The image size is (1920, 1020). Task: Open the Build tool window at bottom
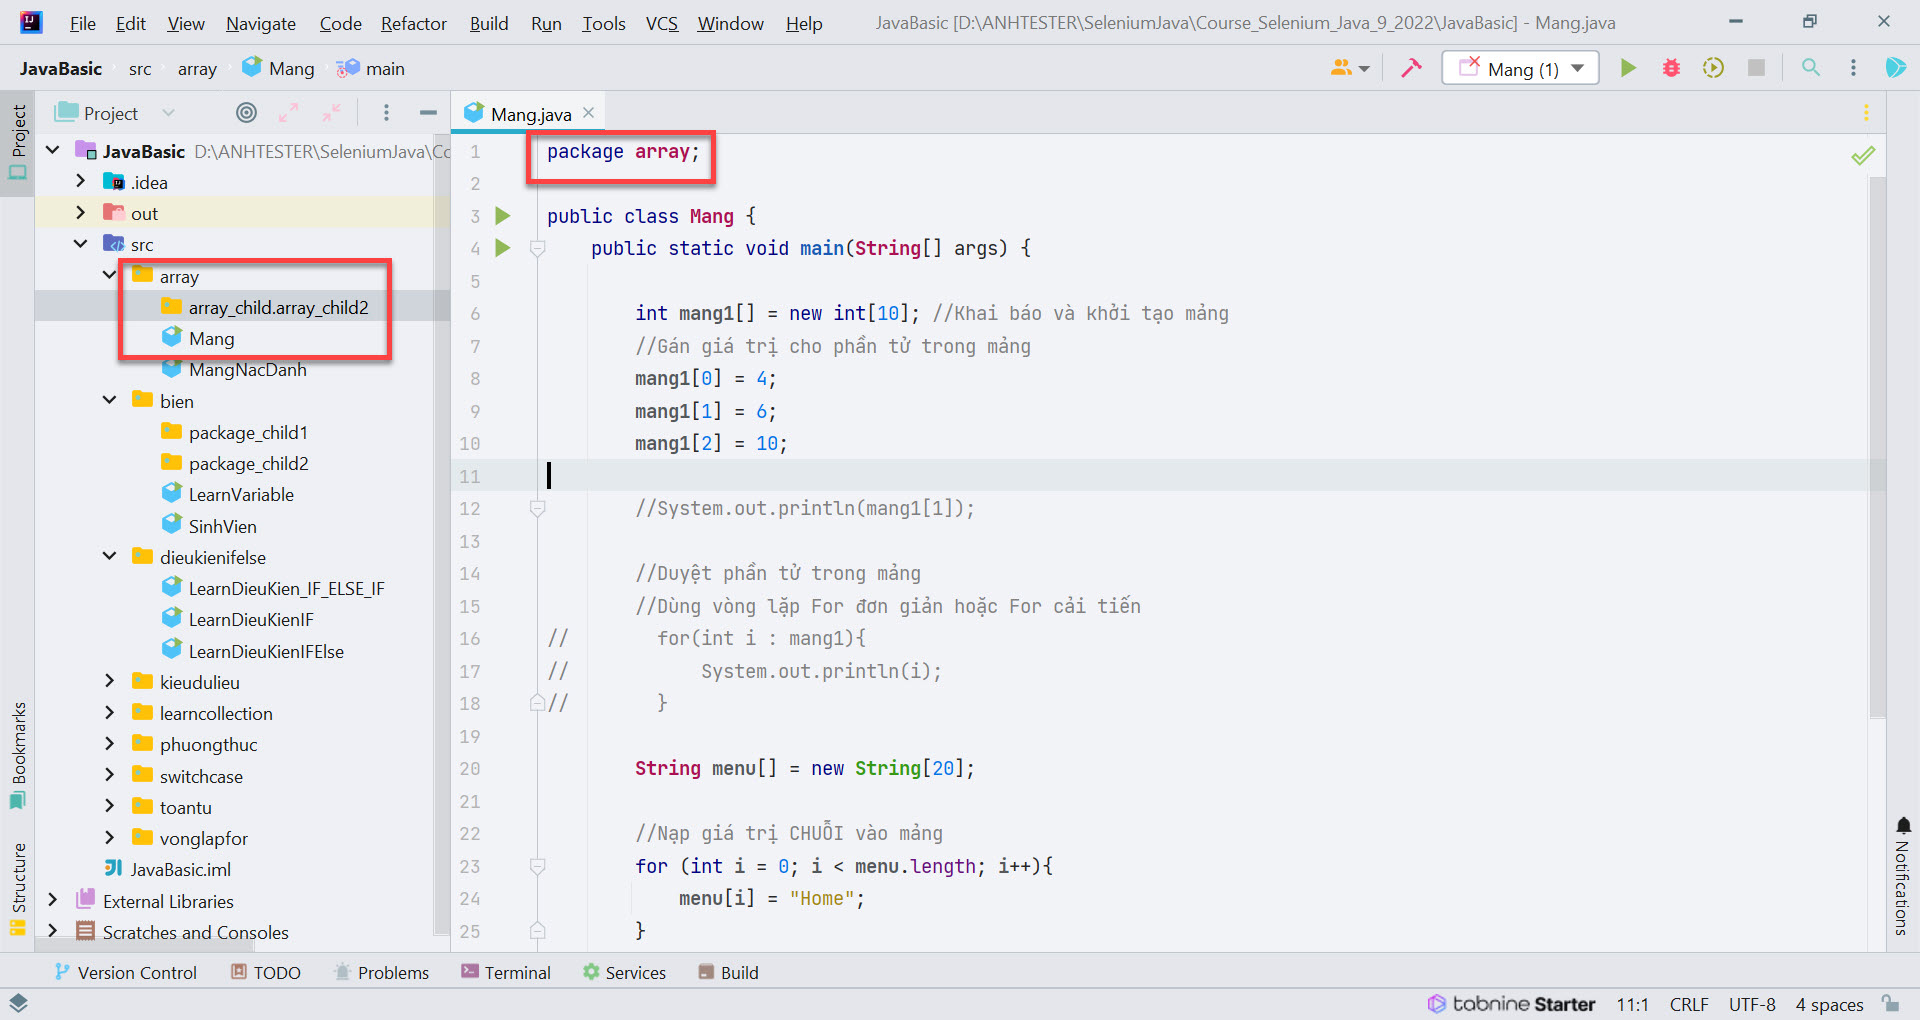728,972
